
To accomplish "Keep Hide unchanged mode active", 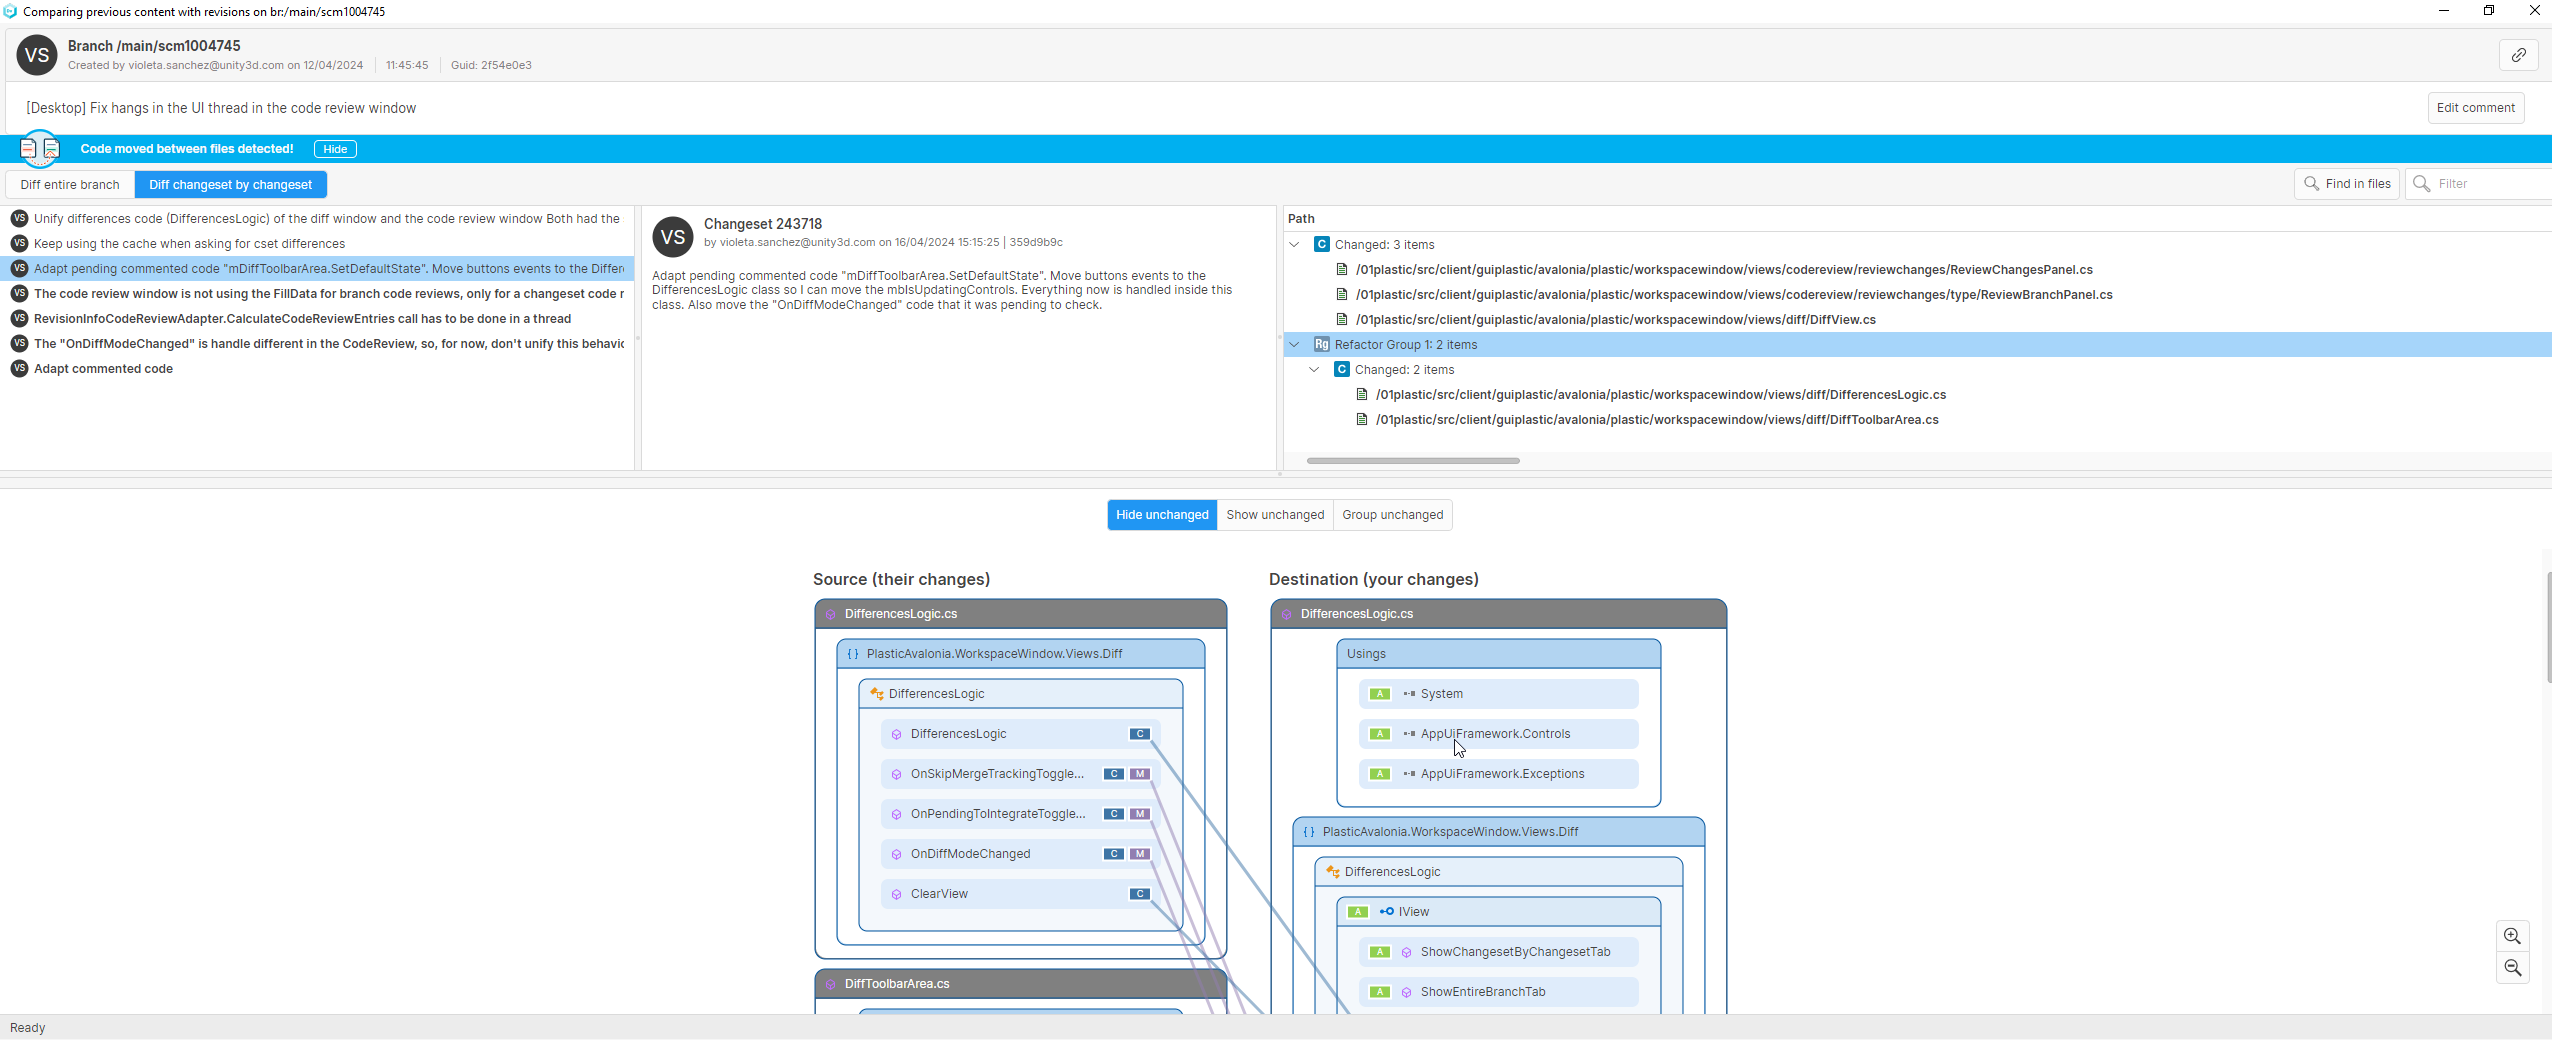I will pos(1161,514).
